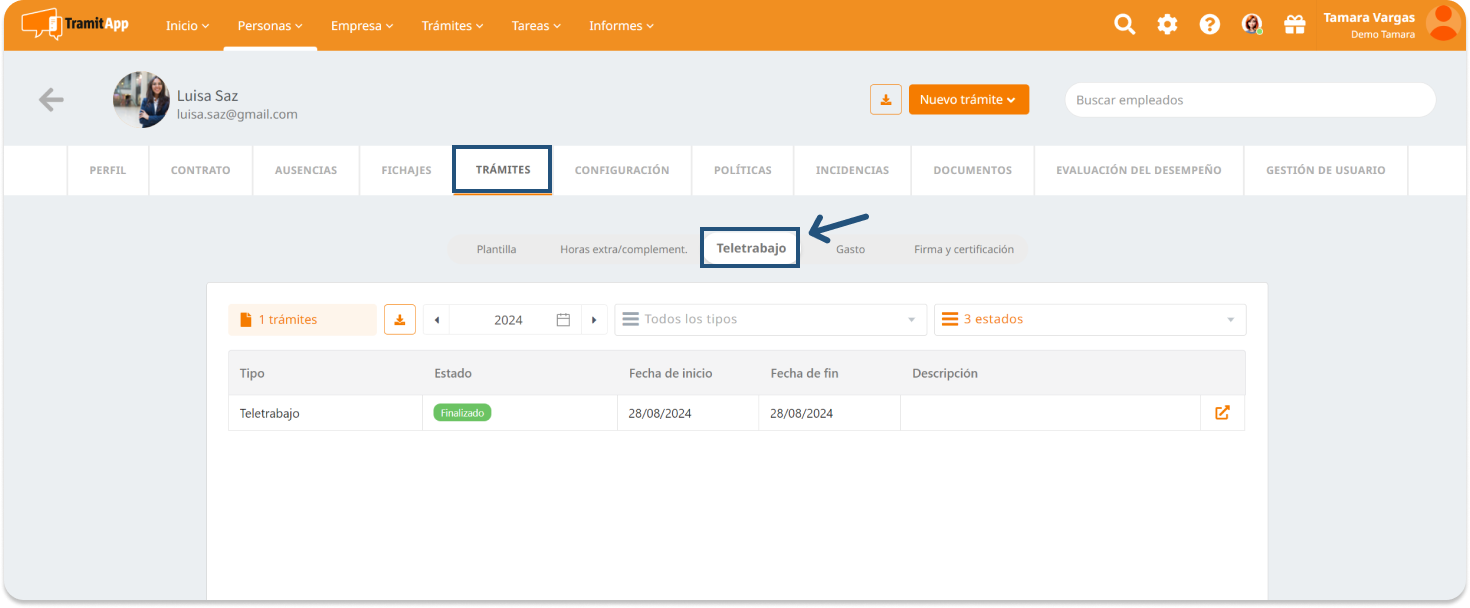This screenshot has height=608, width=1470.
Task: Click the search magnifier icon in header
Action: coord(1125,25)
